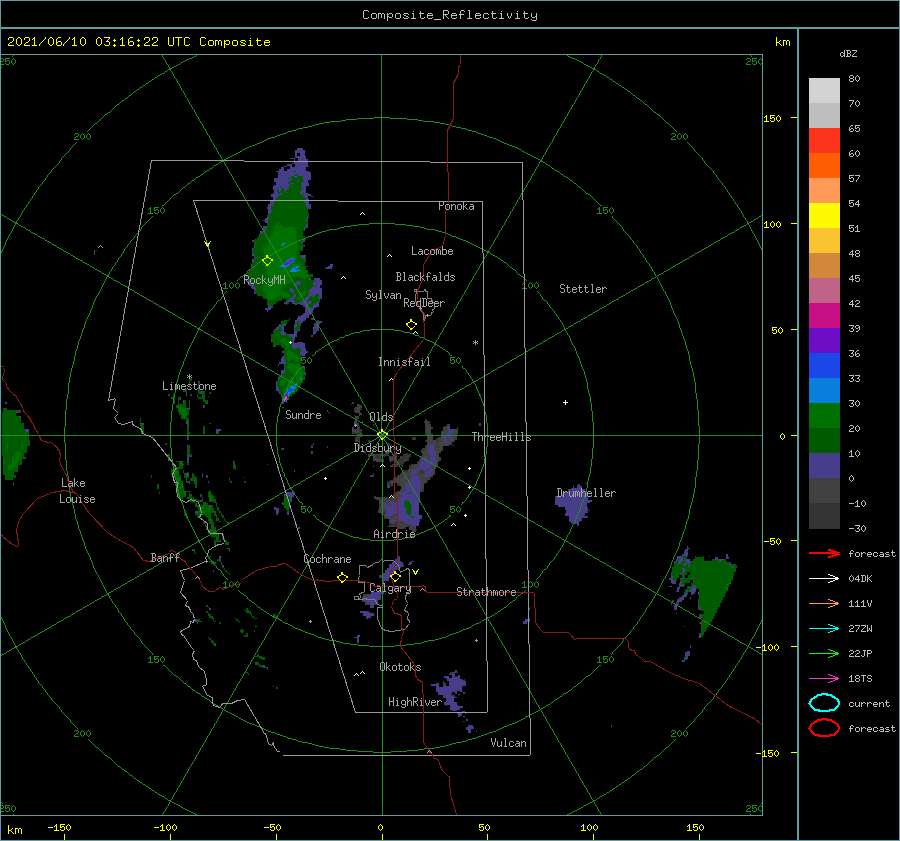Click the red forecast ellipse icon
The width and height of the screenshot is (900, 841).
click(x=824, y=728)
